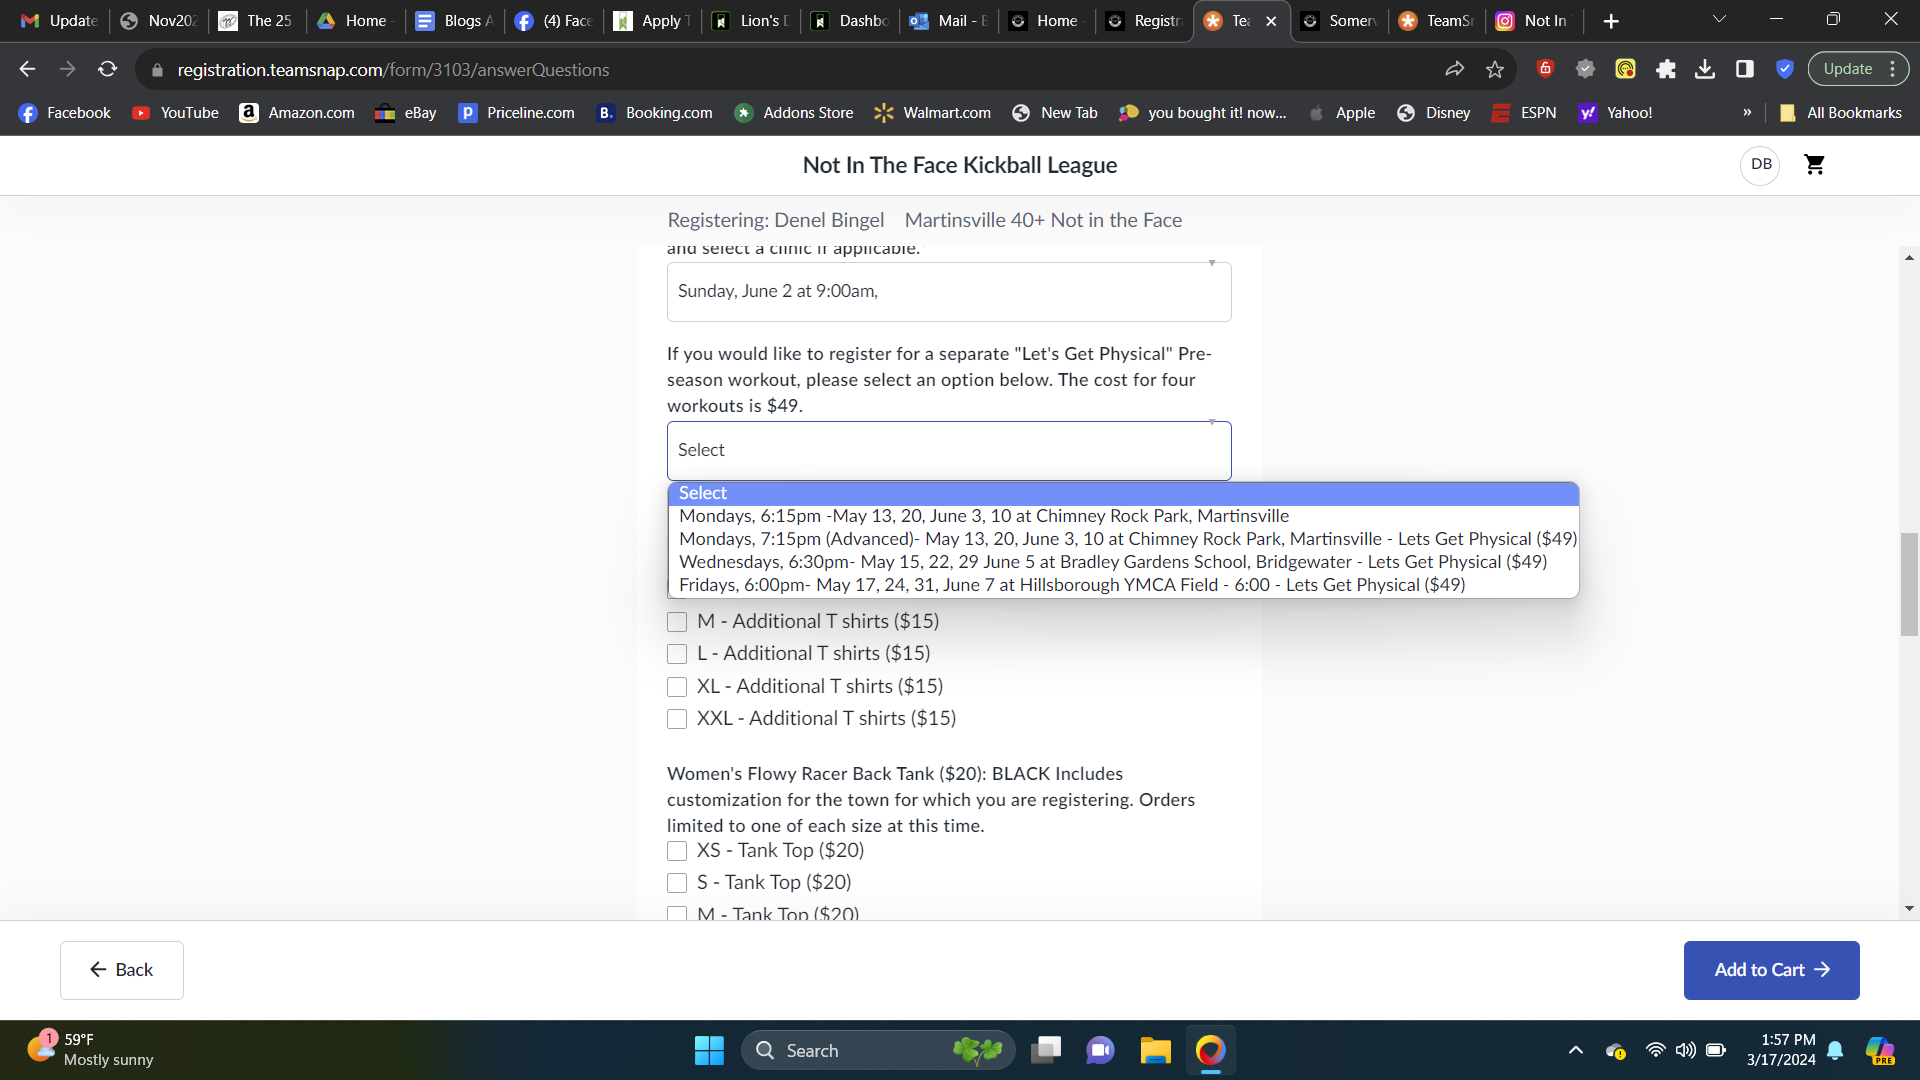Switch to the Registration tab
Screen dimensions: 1920x1080
(x=1145, y=21)
